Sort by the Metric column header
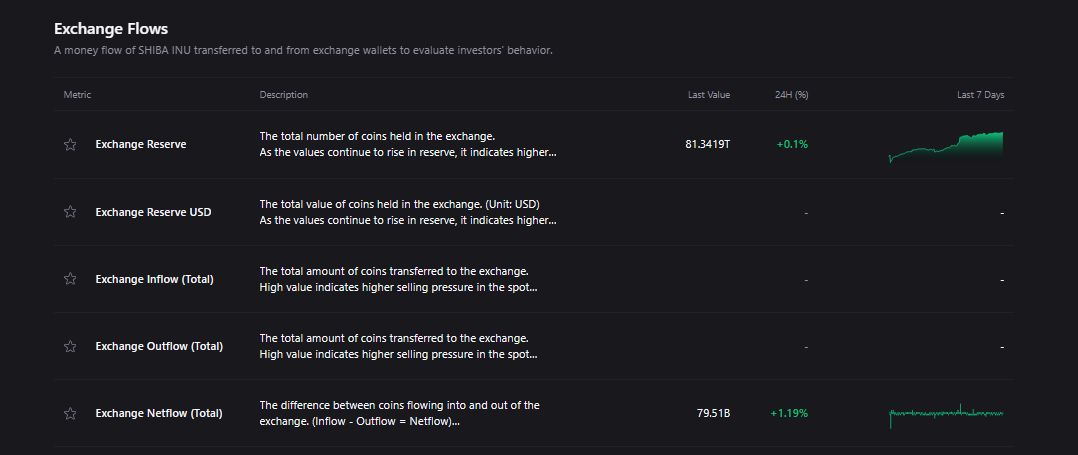The height and width of the screenshot is (455, 1078). [x=78, y=95]
